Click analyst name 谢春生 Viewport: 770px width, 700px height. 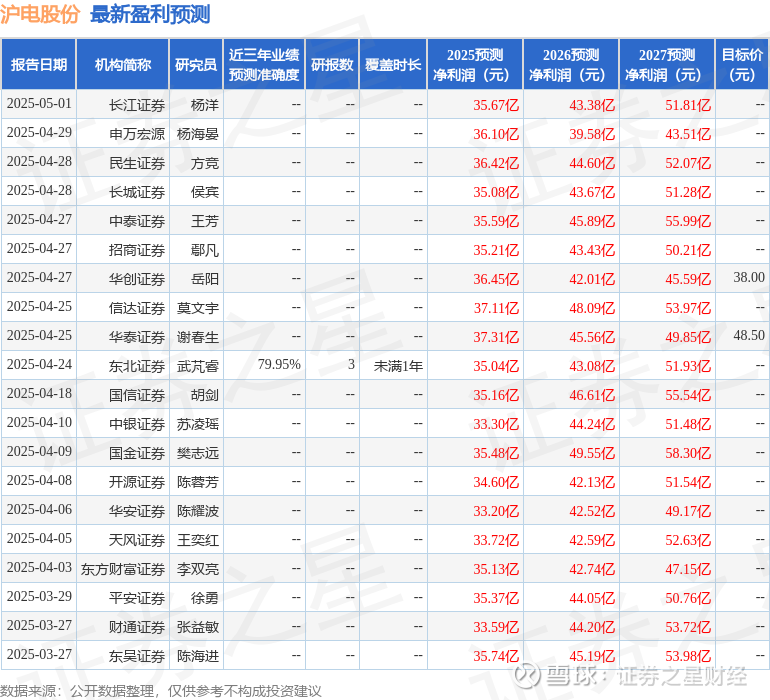click(198, 337)
